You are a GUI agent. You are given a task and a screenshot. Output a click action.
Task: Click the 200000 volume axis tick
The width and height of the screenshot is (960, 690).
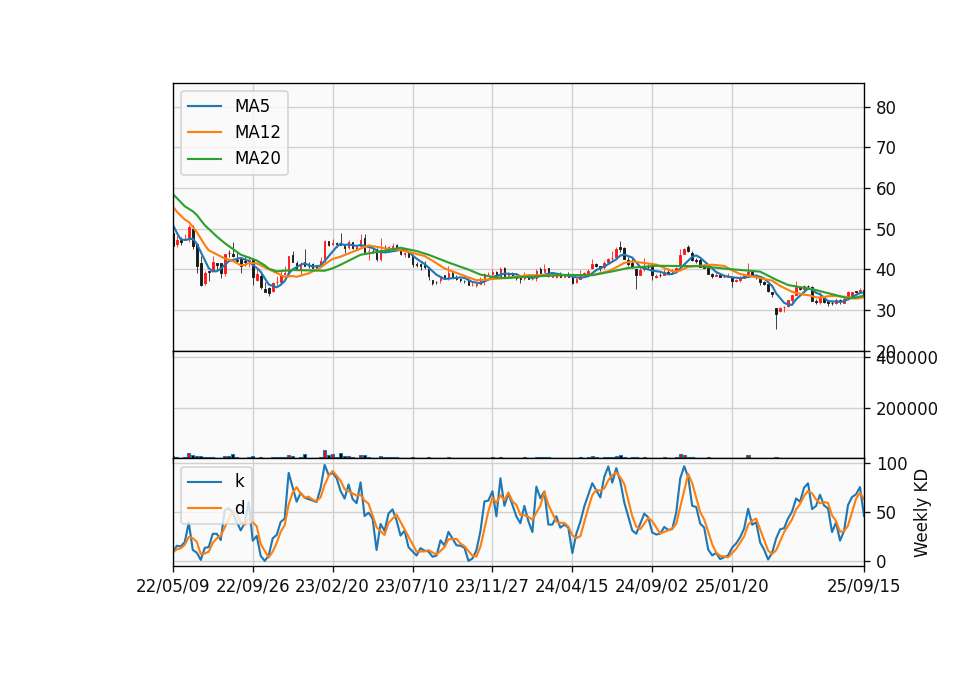[907, 409]
